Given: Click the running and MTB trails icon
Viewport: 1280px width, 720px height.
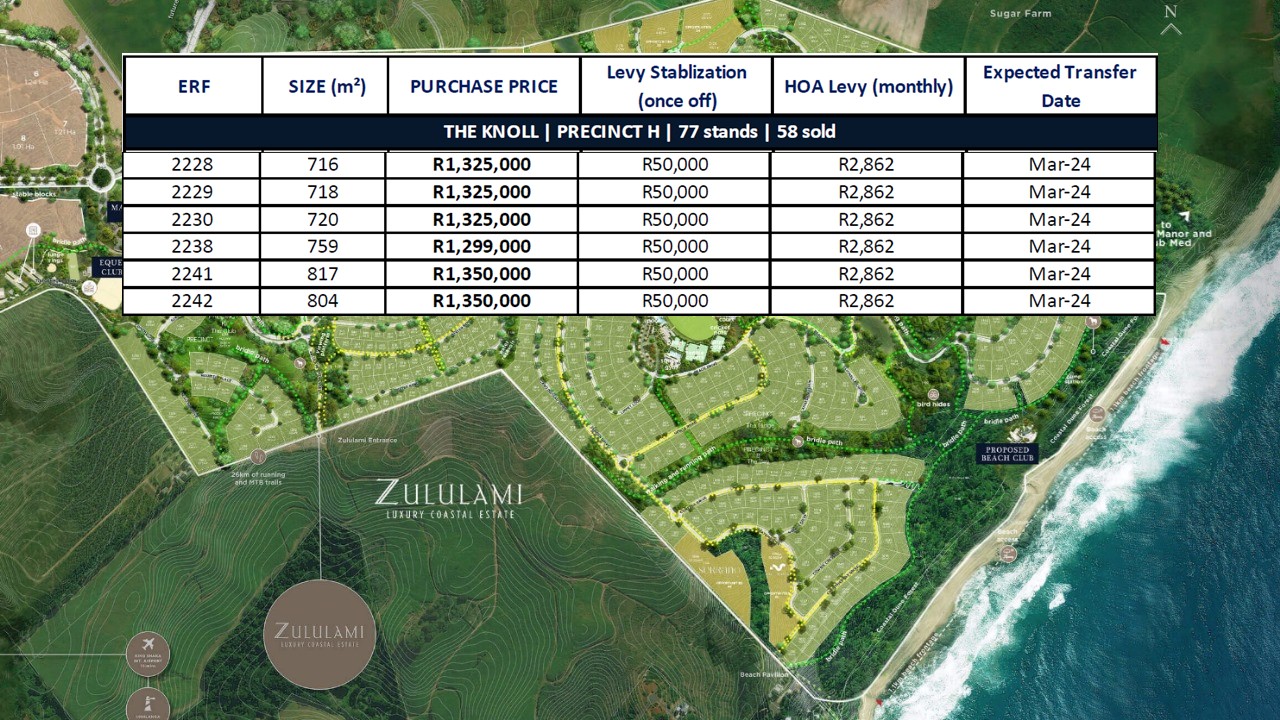Looking at the screenshot, I should pyautogui.click(x=258, y=457).
